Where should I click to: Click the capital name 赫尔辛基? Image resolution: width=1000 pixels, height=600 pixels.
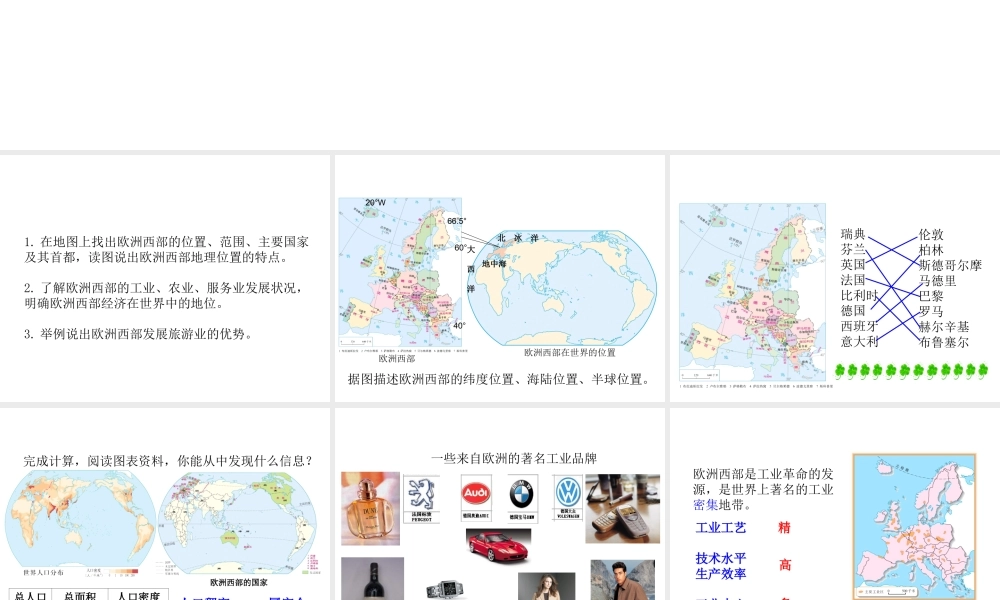[944, 326]
